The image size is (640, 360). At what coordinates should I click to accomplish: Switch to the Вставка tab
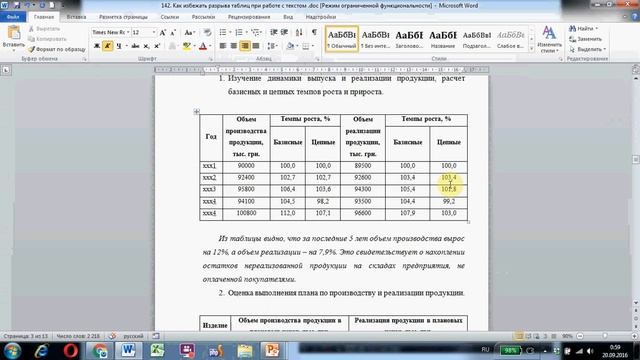click(76, 17)
